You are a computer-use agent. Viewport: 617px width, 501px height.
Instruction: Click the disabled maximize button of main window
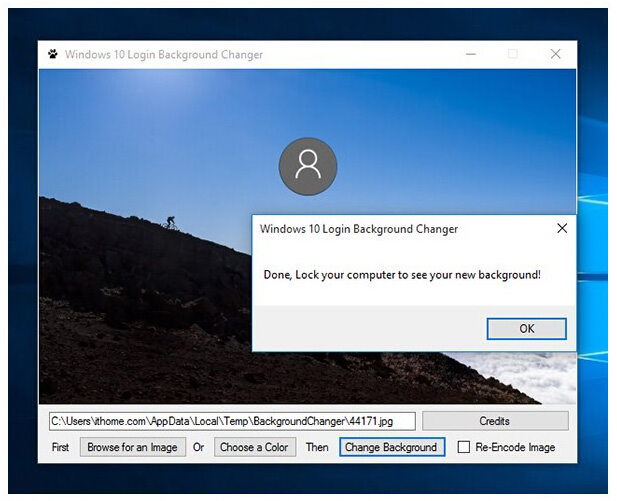[x=512, y=54]
